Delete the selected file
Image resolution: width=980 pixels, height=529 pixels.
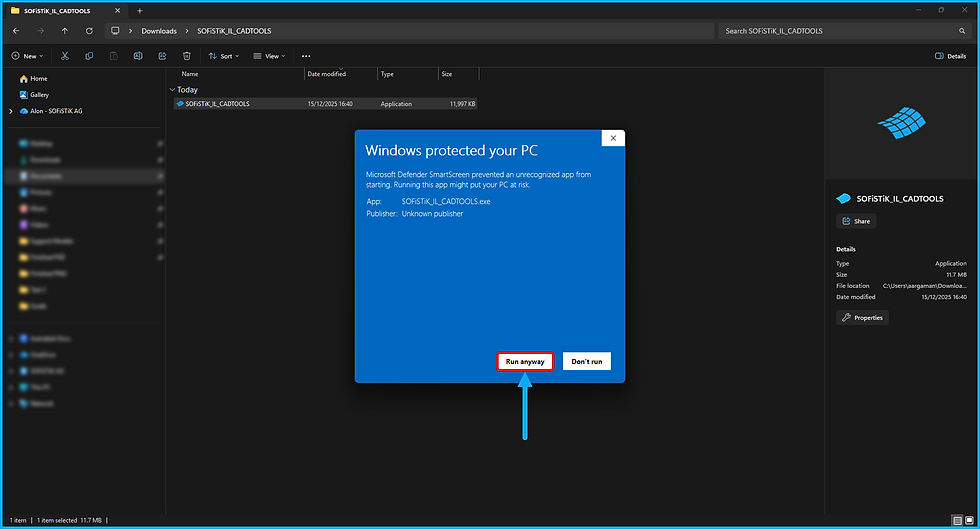(x=186, y=56)
